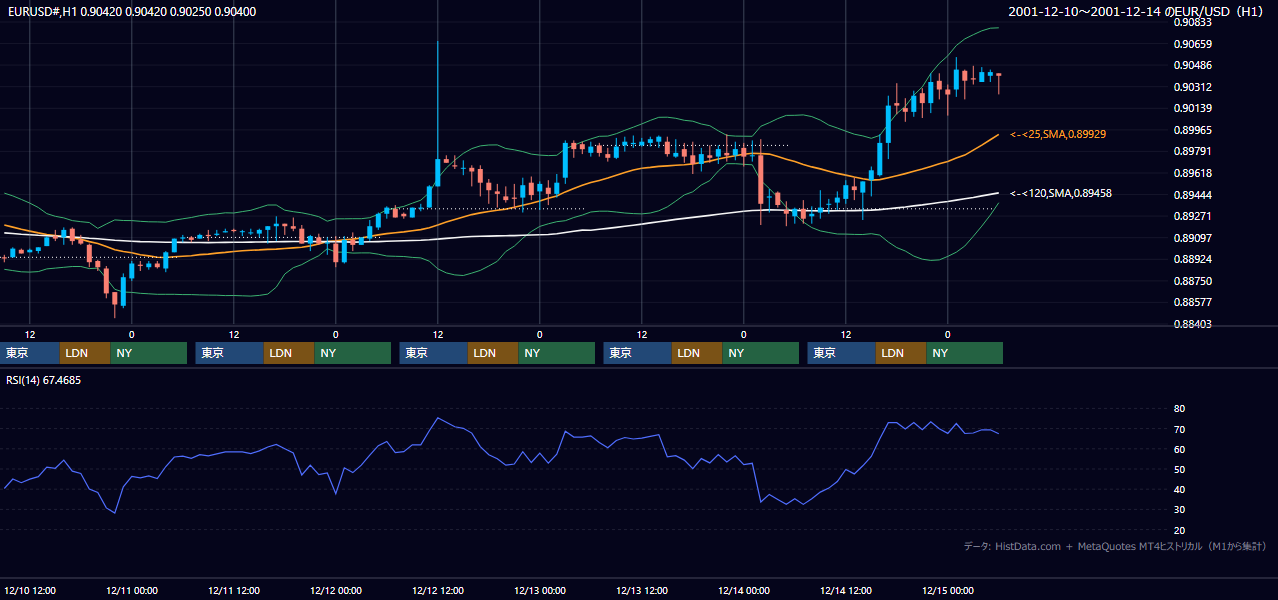Select the 12/14 12:00 date axis label
The width and height of the screenshot is (1278, 600).
846,590
